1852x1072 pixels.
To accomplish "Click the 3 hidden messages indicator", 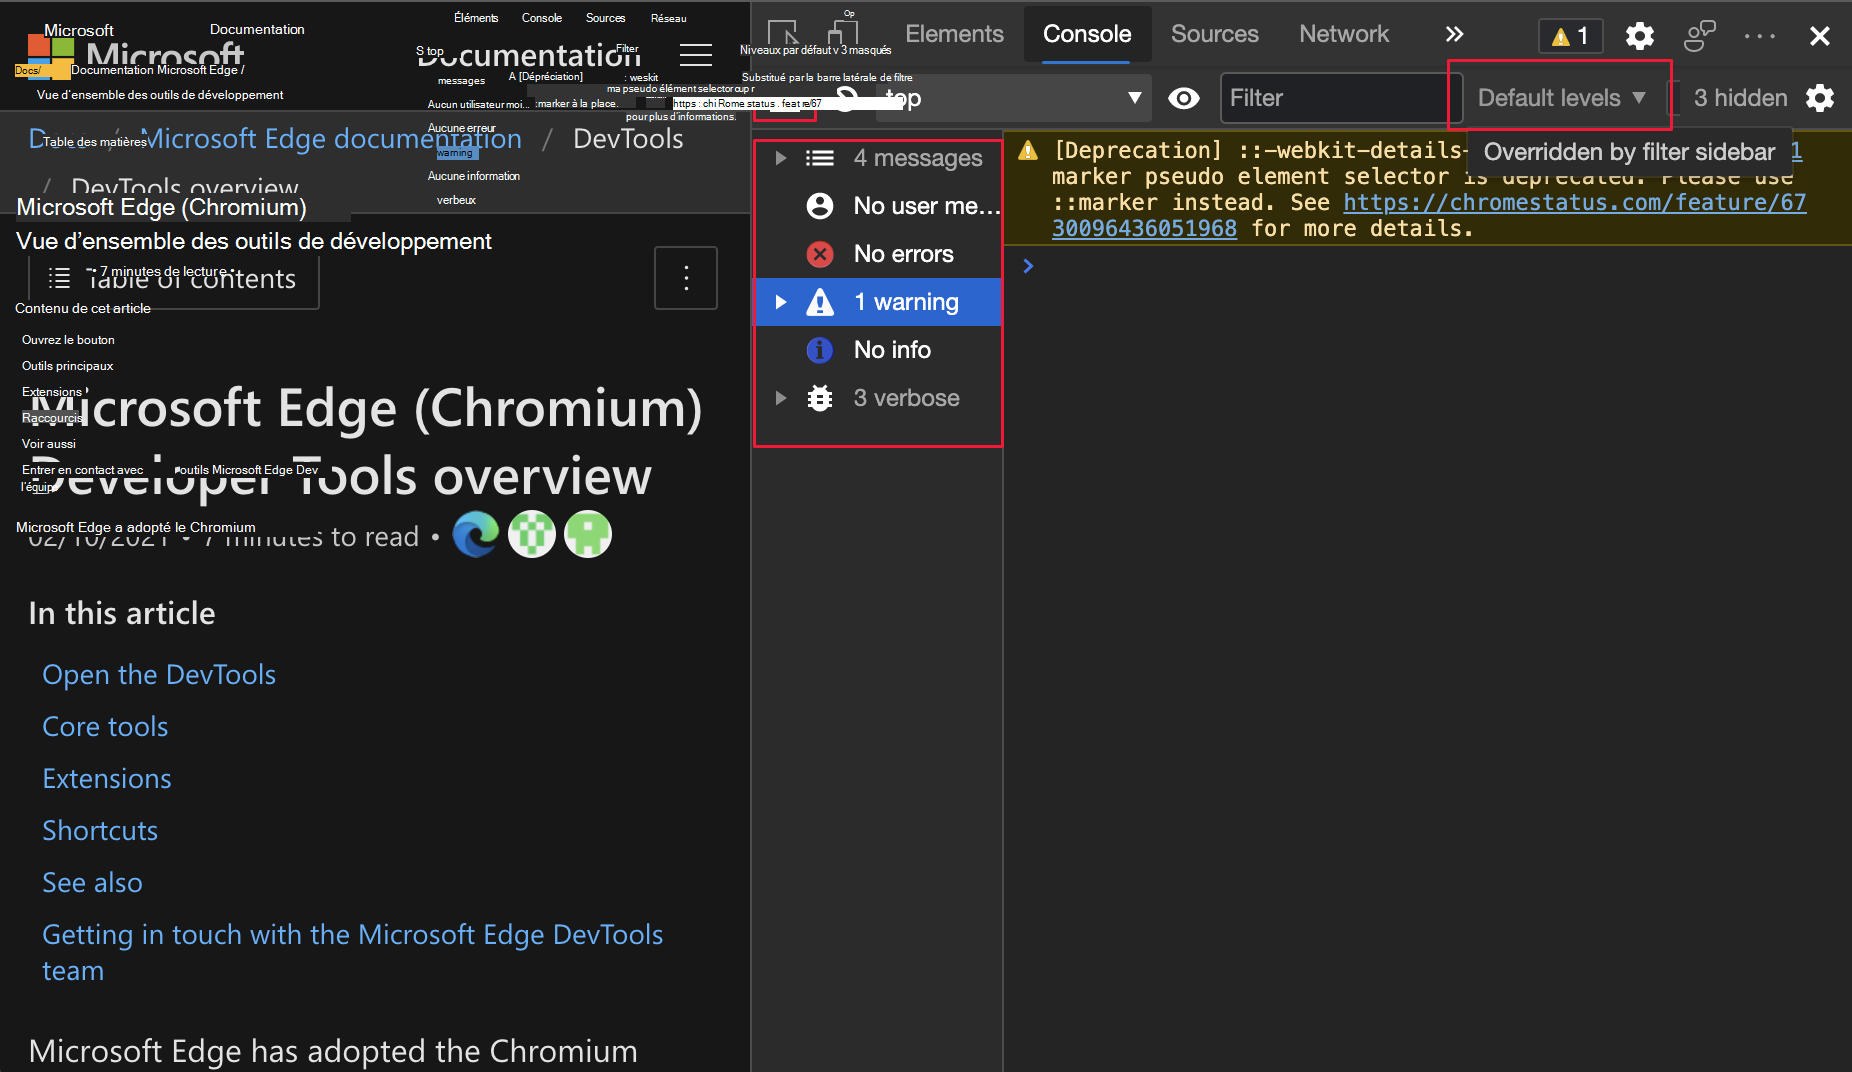I will pyautogui.click(x=1740, y=98).
